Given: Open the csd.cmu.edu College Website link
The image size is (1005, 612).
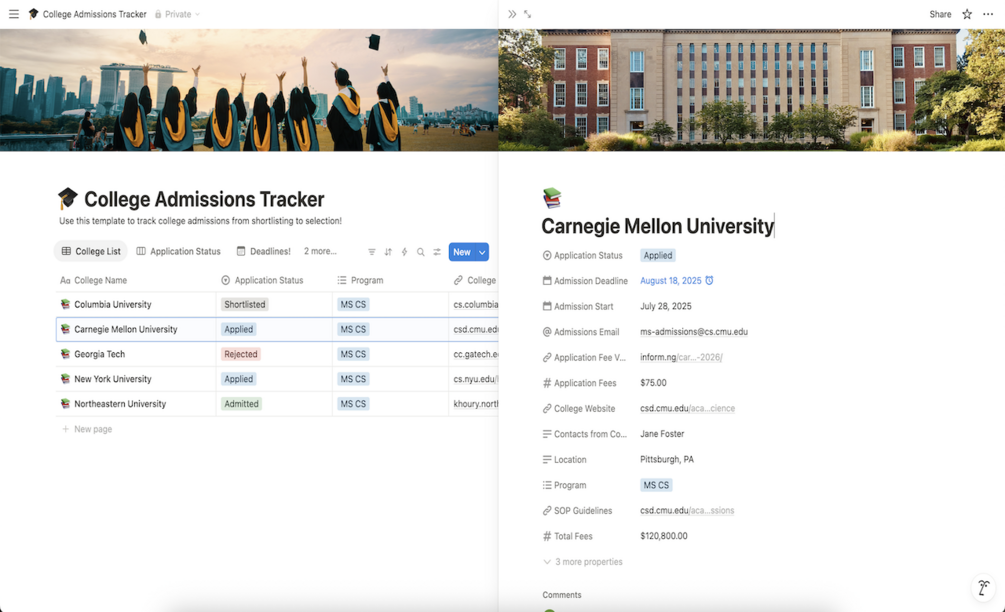Looking at the screenshot, I should click(687, 408).
